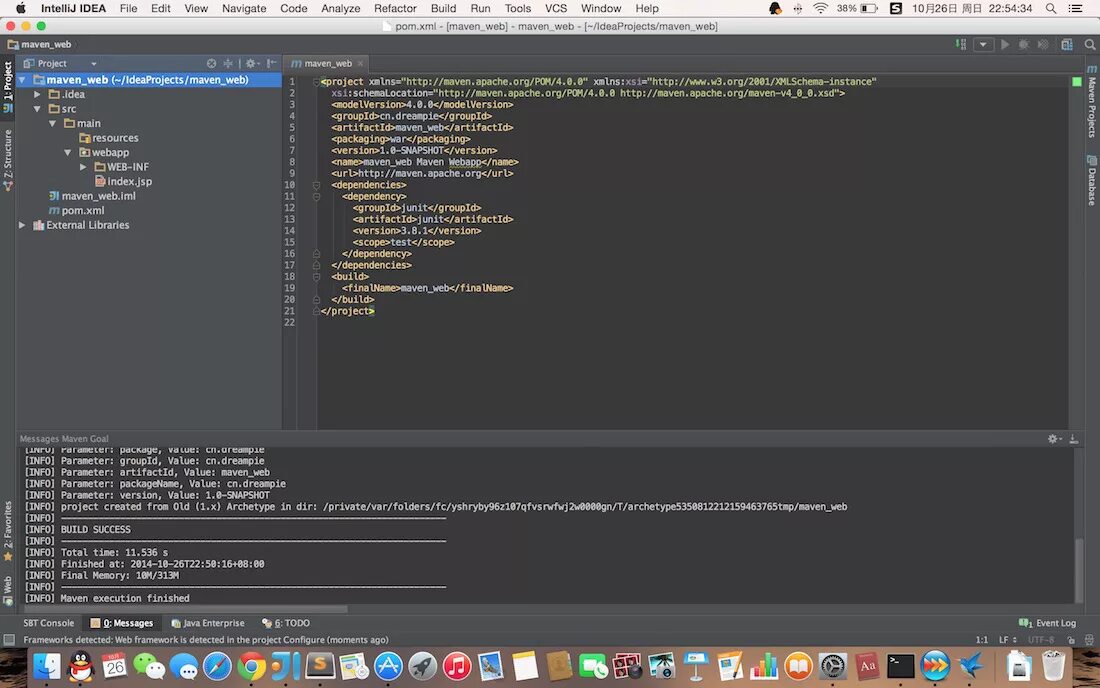
Task: Open the VCS menu
Action: 556,8
